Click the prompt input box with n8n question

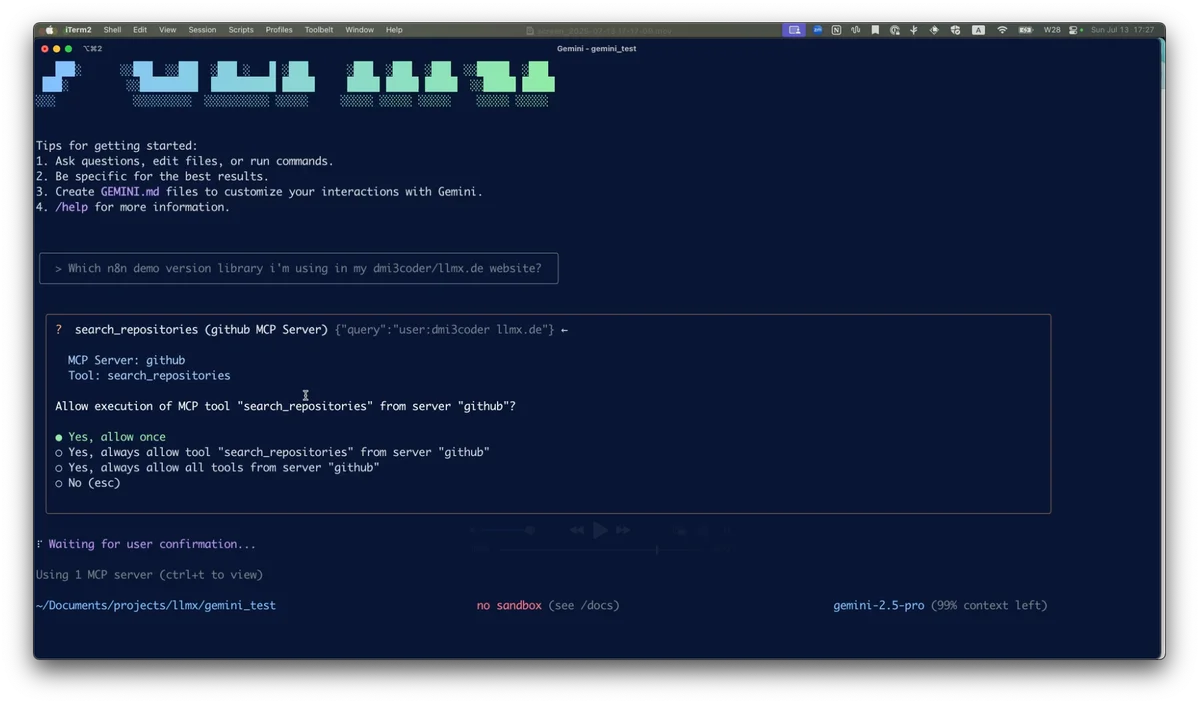click(298, 268)
